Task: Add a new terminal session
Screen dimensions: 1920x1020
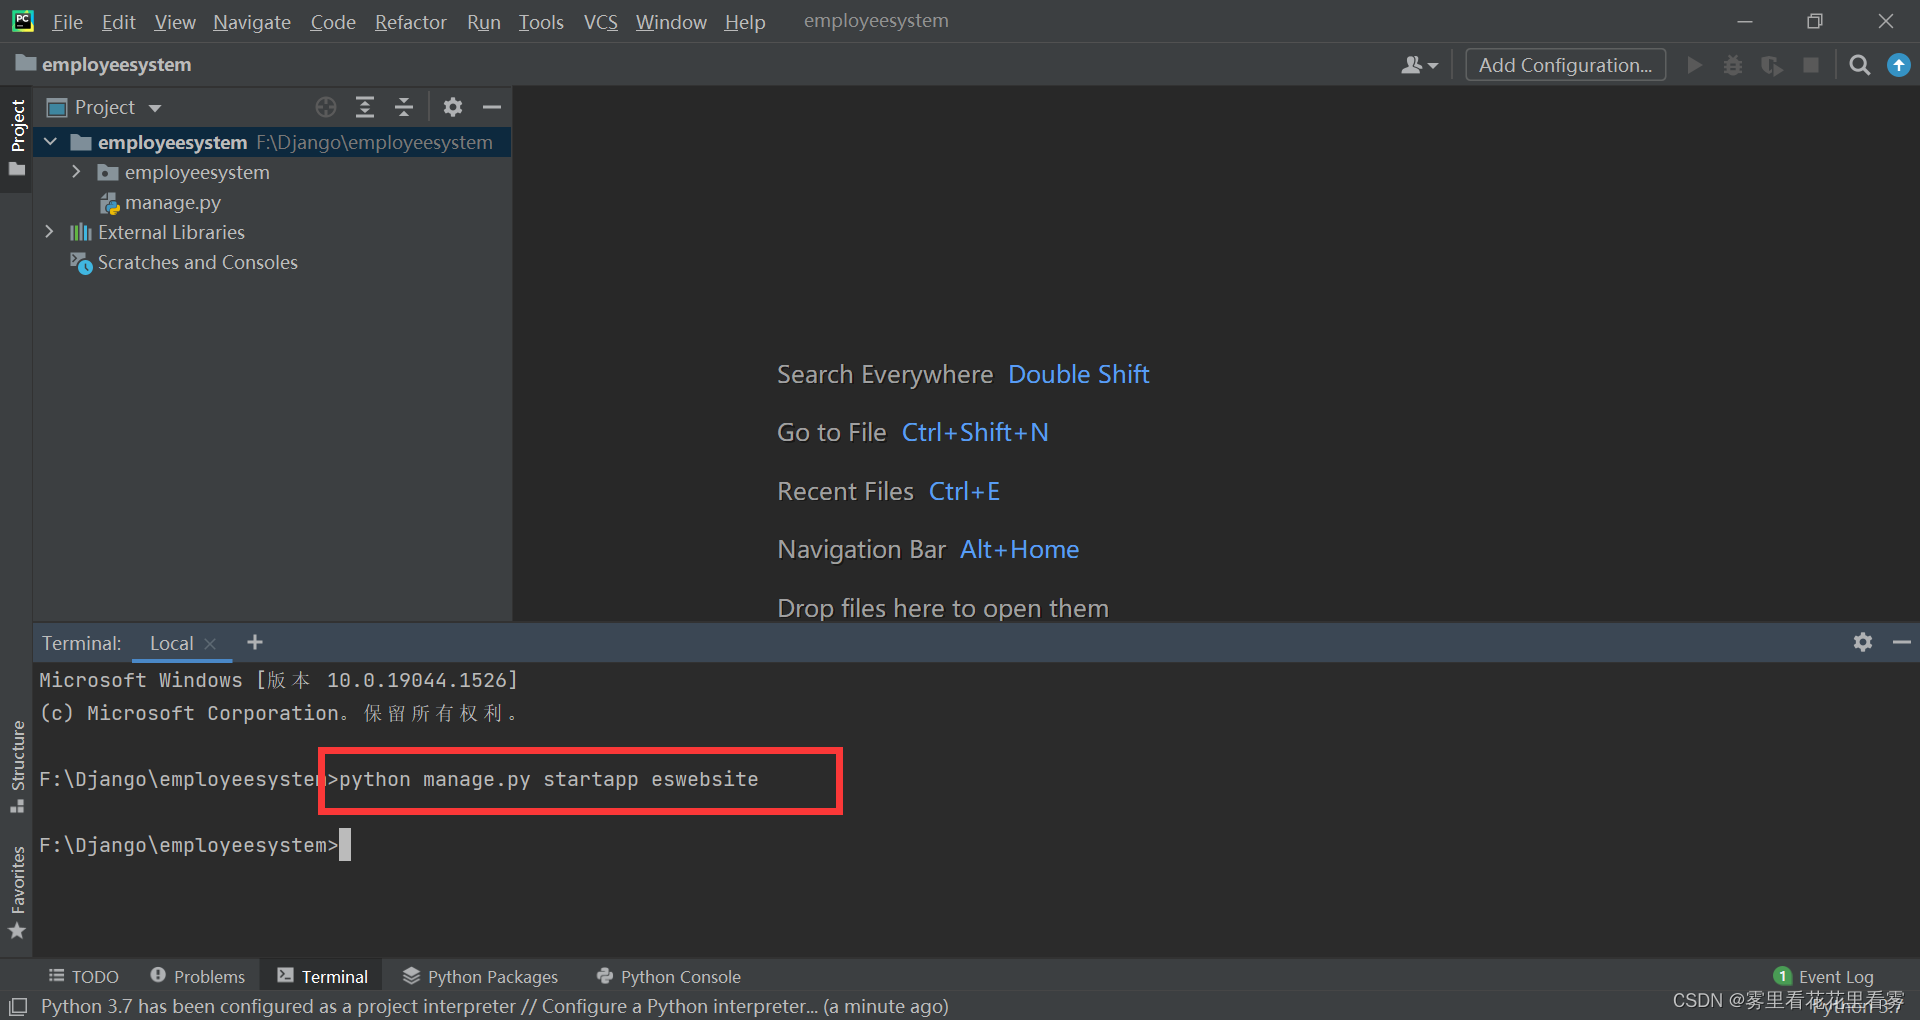Action: (x=255, y=642)
